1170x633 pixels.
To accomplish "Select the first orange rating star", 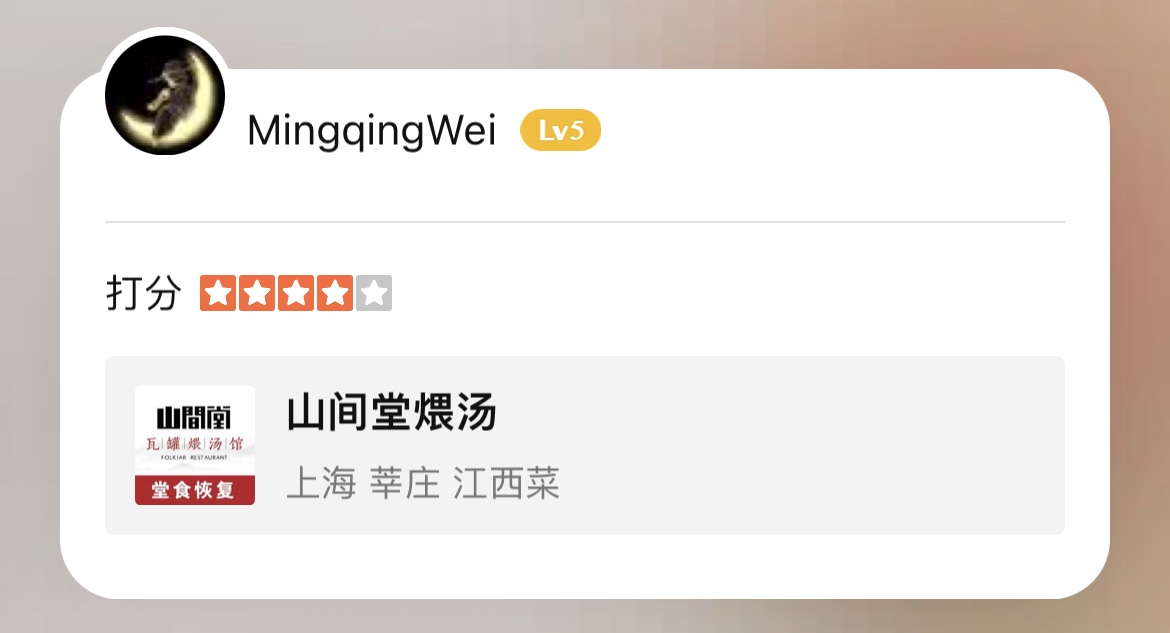I will pos(218,293).
